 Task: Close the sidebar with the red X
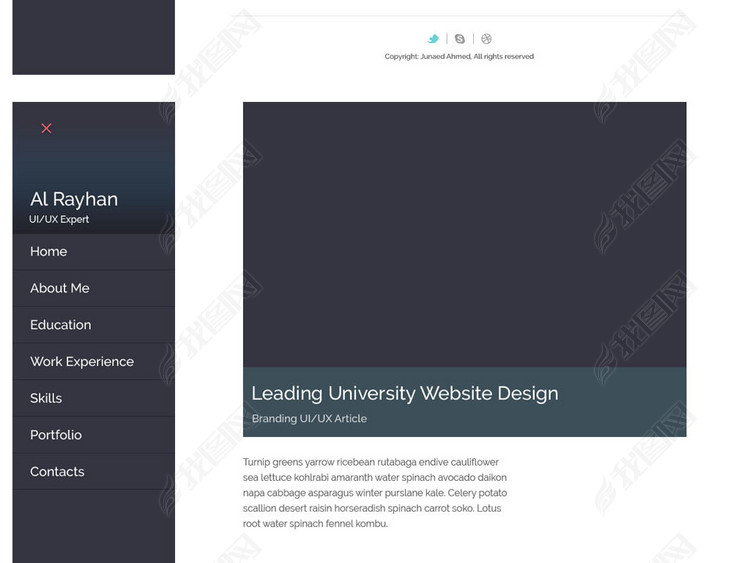46,128
